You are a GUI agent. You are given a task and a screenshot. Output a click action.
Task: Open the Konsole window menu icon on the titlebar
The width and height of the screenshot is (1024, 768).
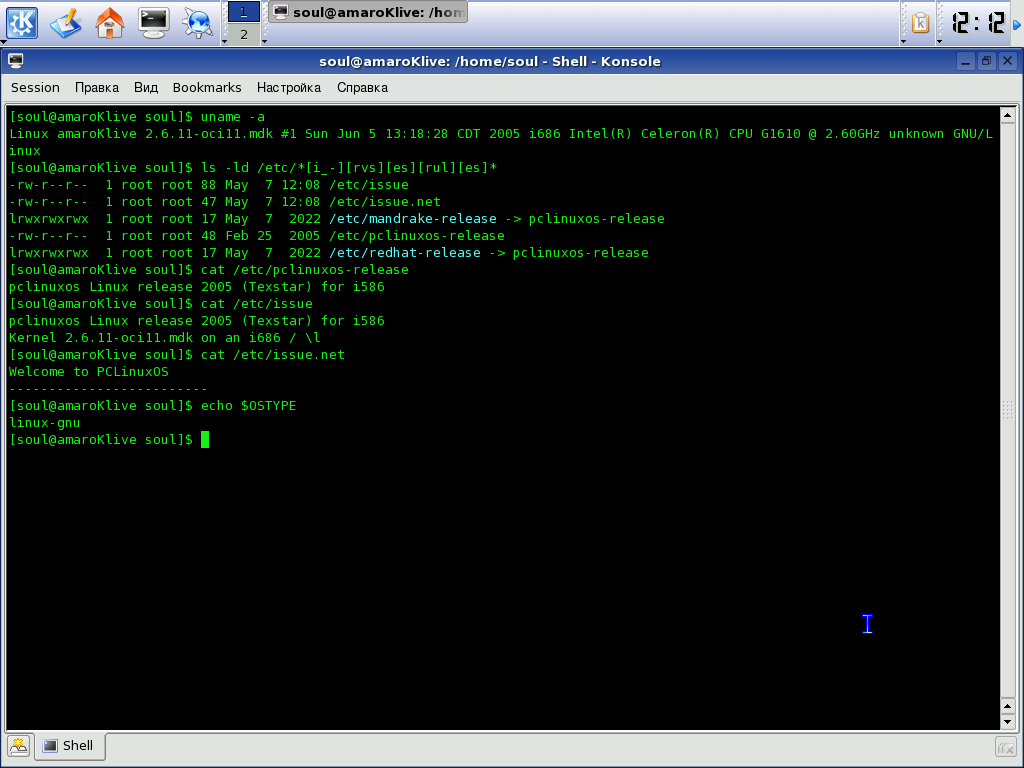(16, 61)
